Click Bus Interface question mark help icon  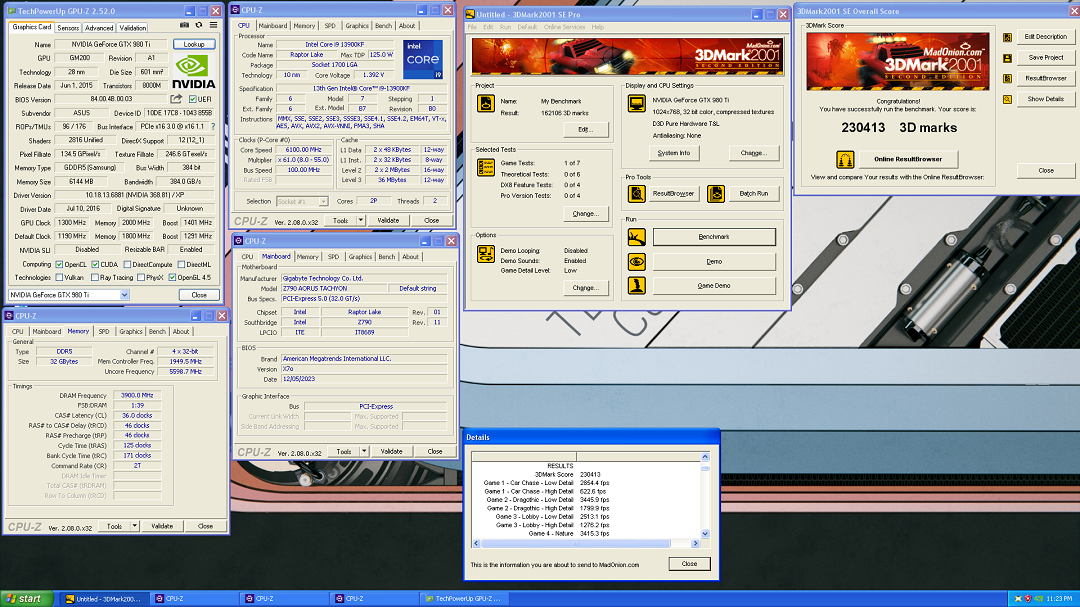(213, 127)
